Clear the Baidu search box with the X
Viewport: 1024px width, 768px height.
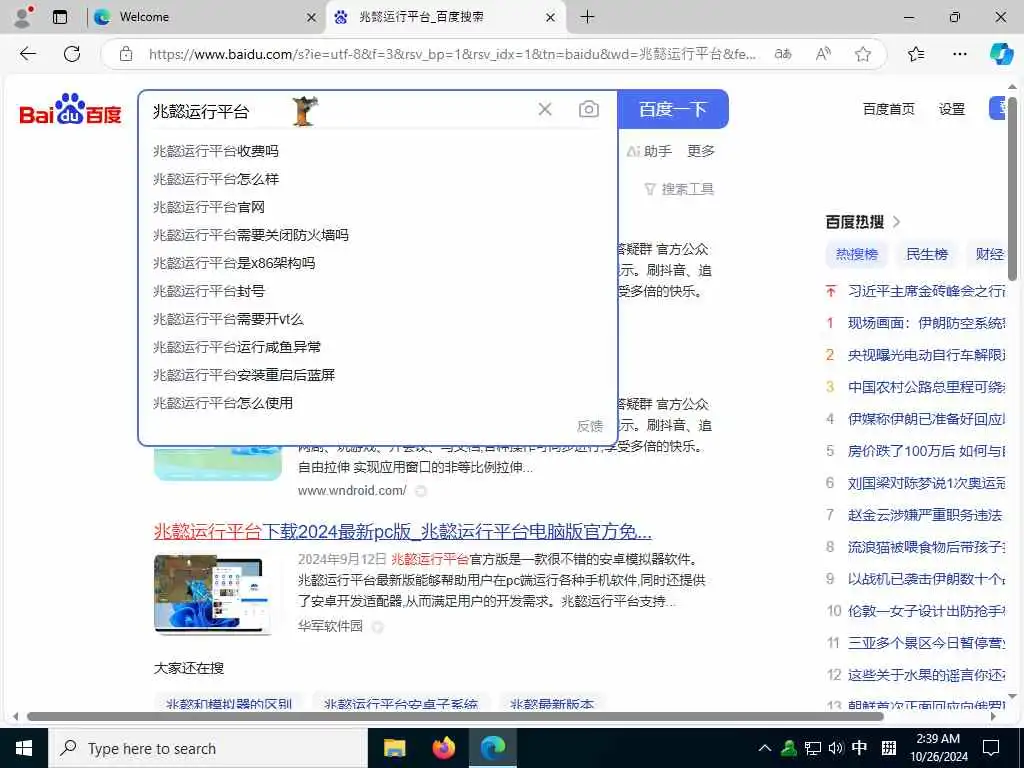coord(545,109)
